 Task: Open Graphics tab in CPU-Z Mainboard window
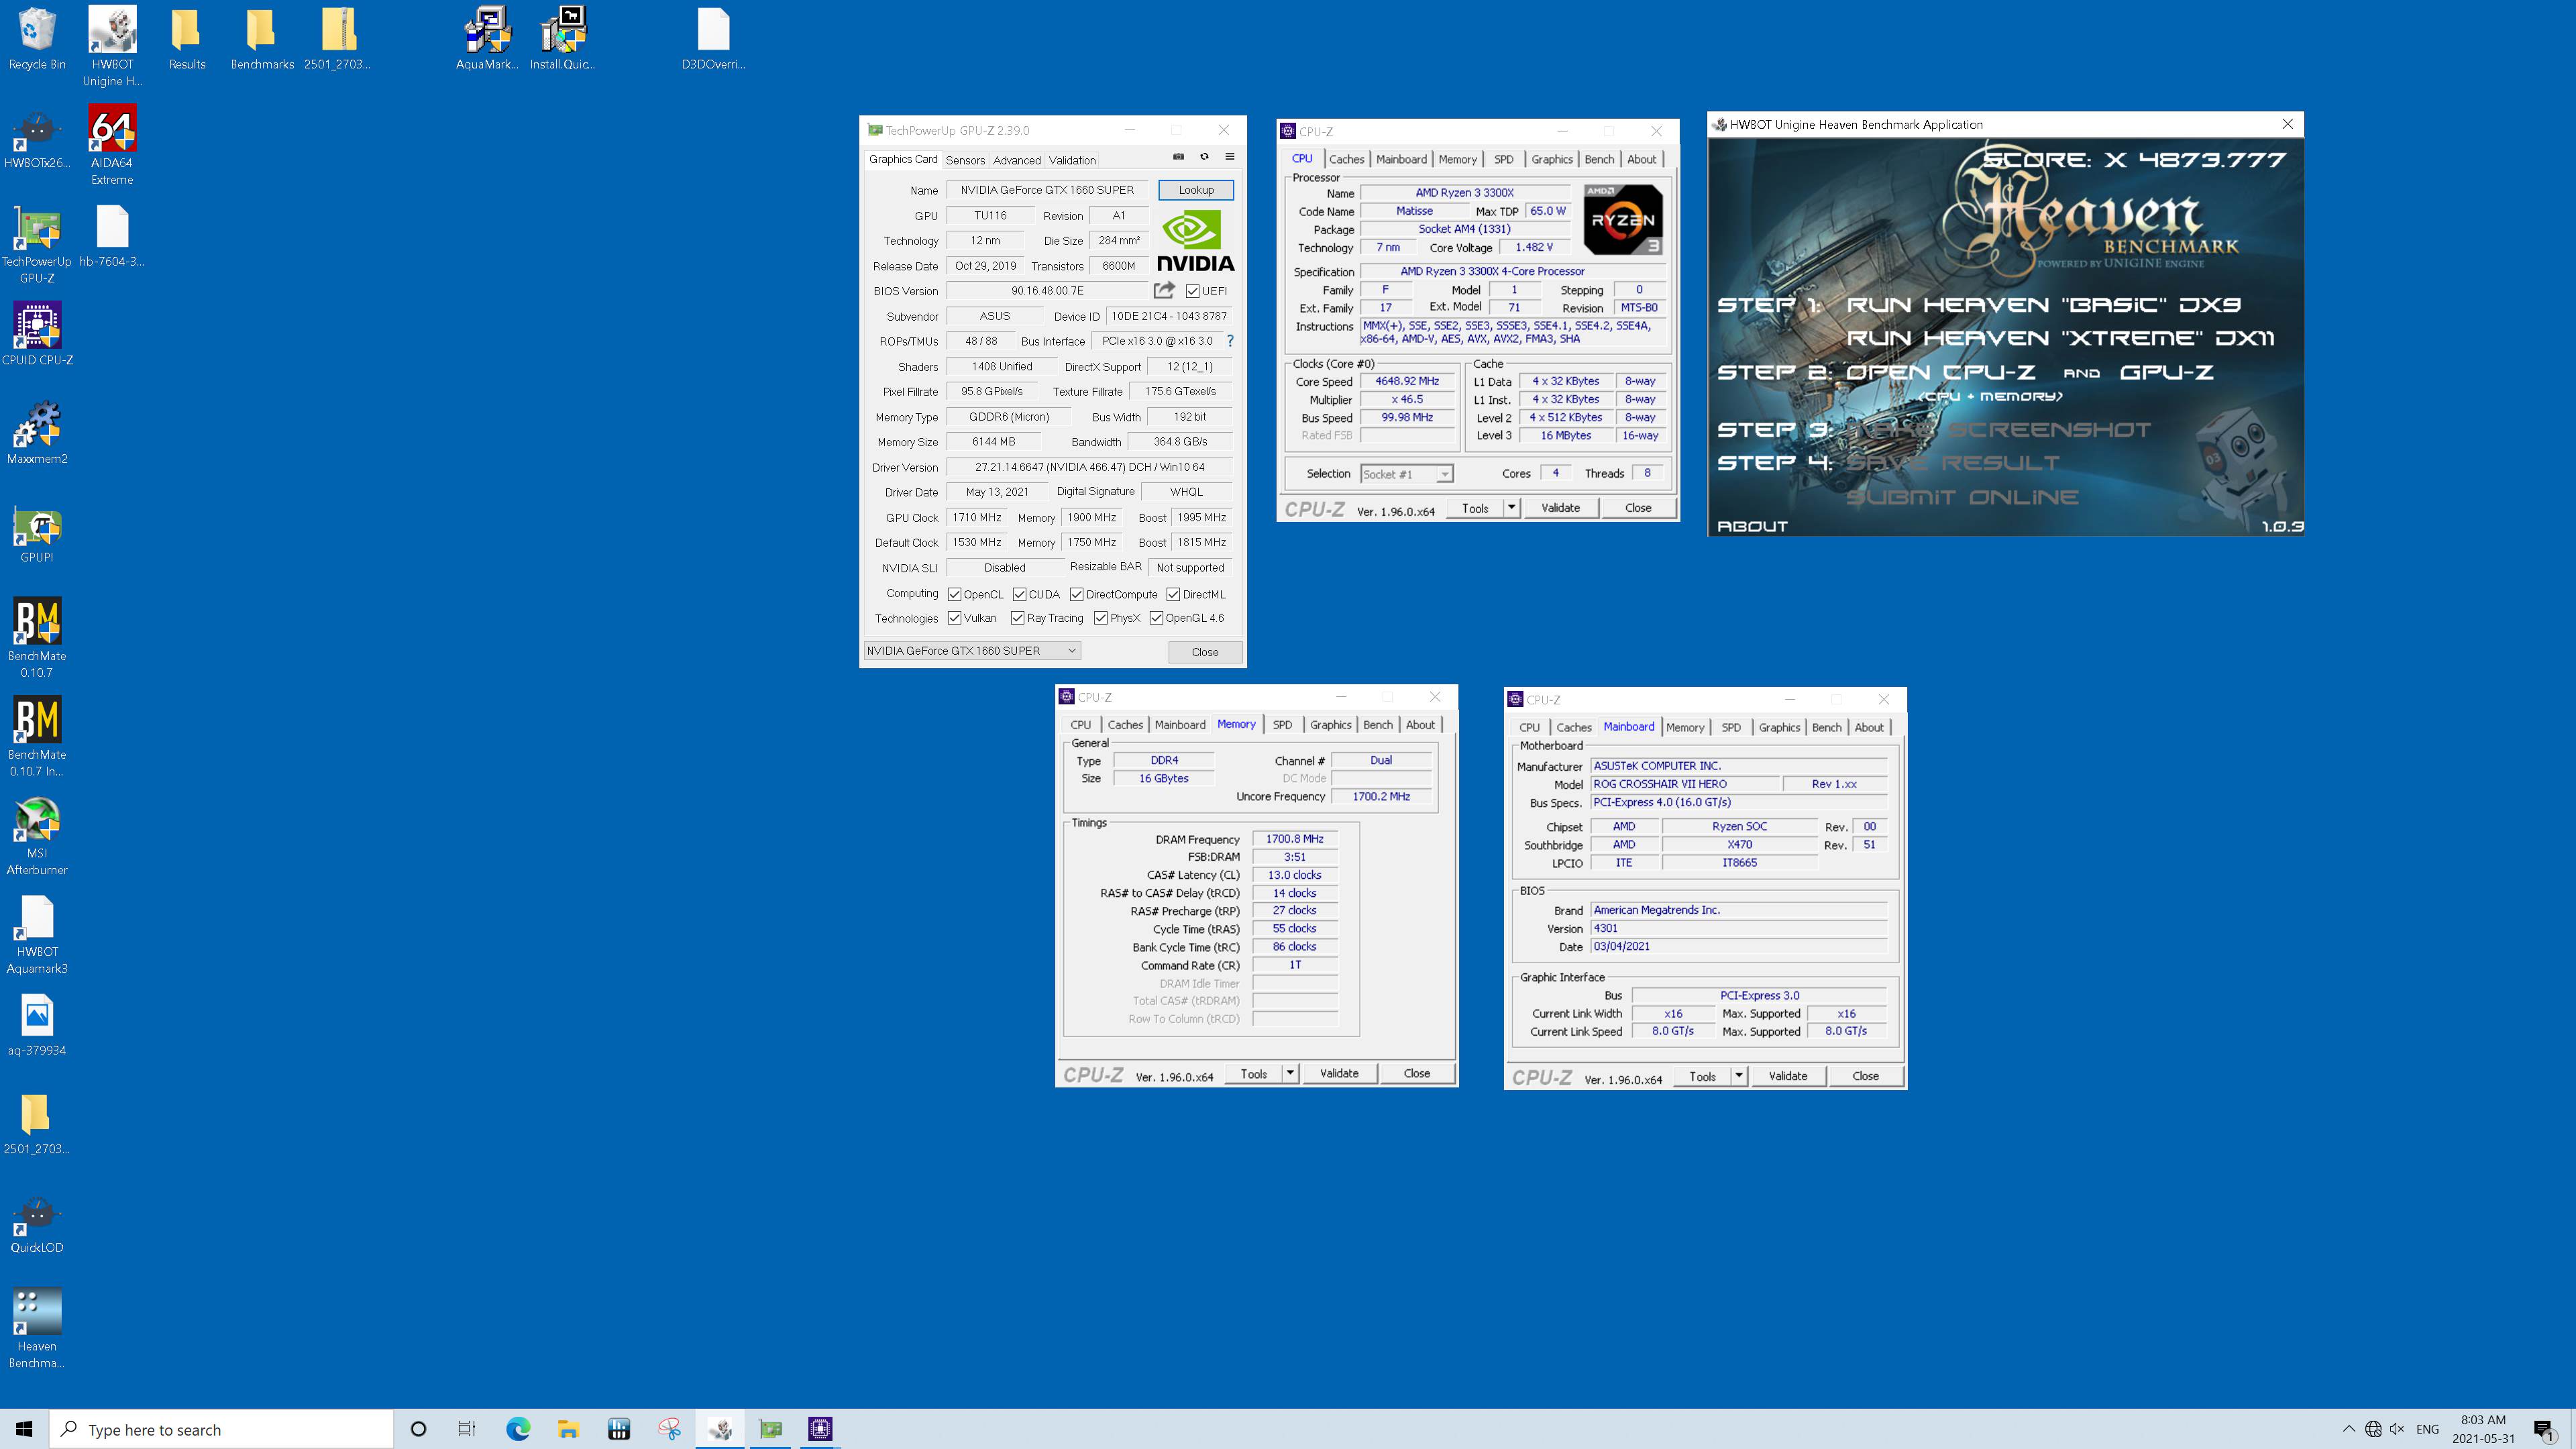coord(1779,727)
